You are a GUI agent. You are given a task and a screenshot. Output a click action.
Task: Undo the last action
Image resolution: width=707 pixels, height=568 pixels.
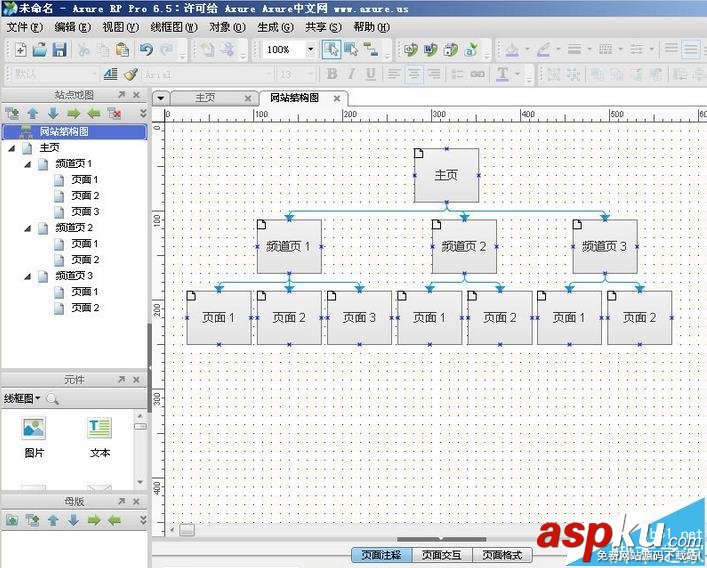click(146, 49)
